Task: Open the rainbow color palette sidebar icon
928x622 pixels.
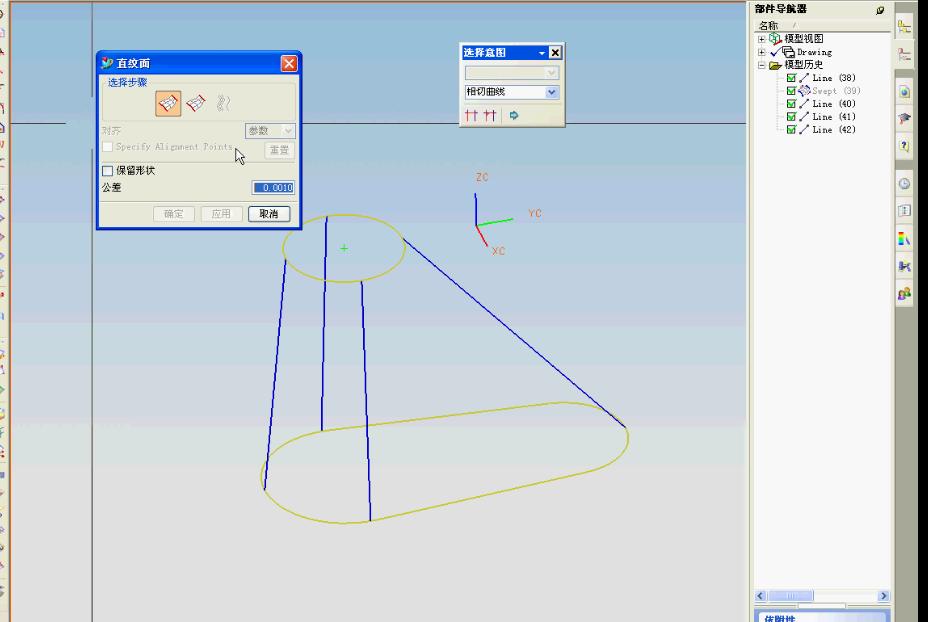Action: (904, 239)
